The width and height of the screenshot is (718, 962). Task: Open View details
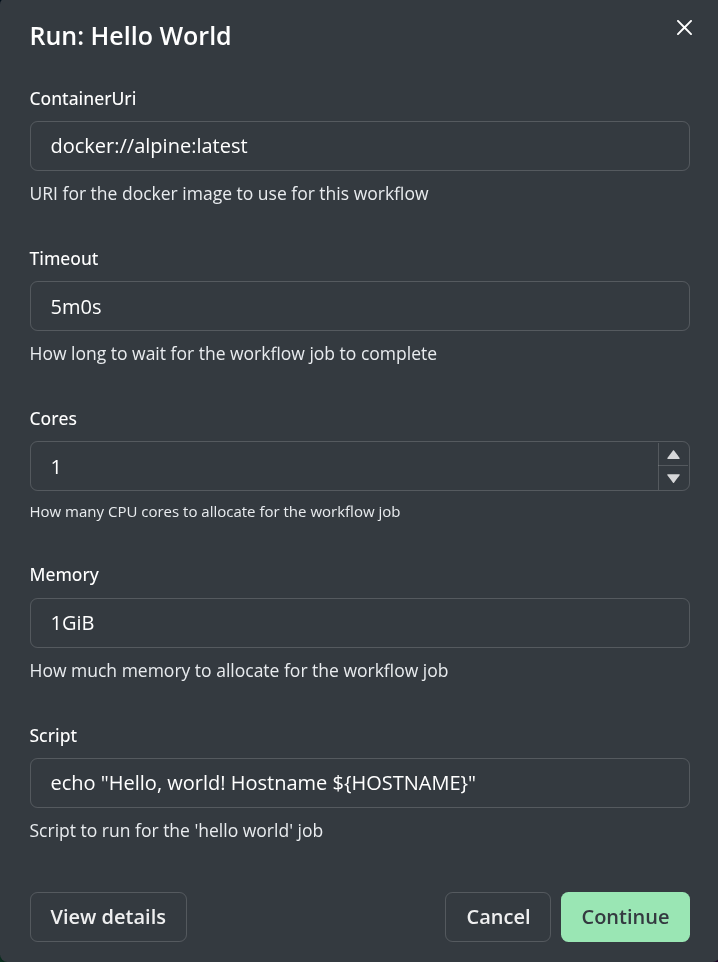pos(108,916)
